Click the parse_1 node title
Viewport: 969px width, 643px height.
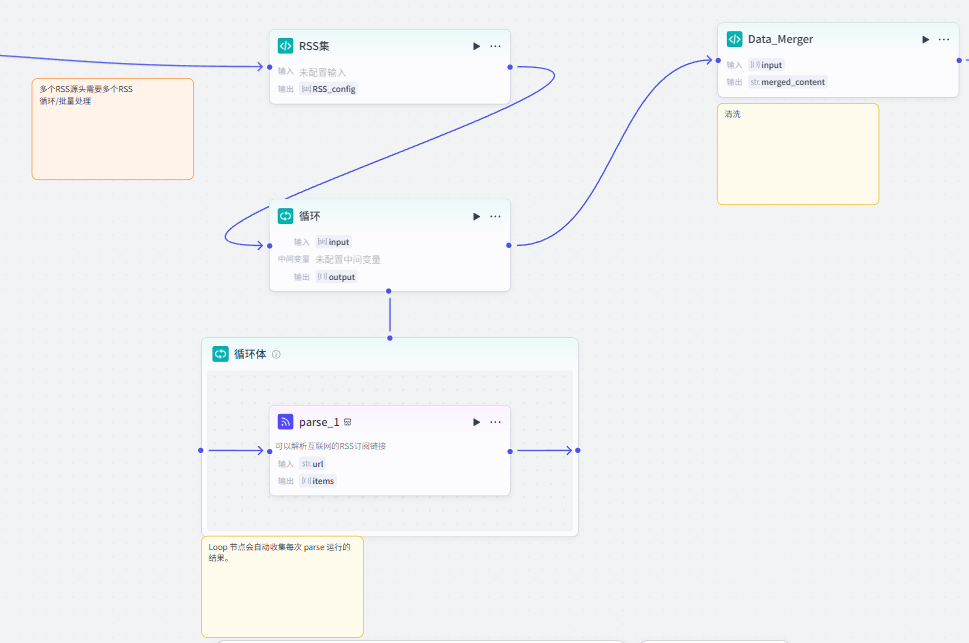pos(319,422)
